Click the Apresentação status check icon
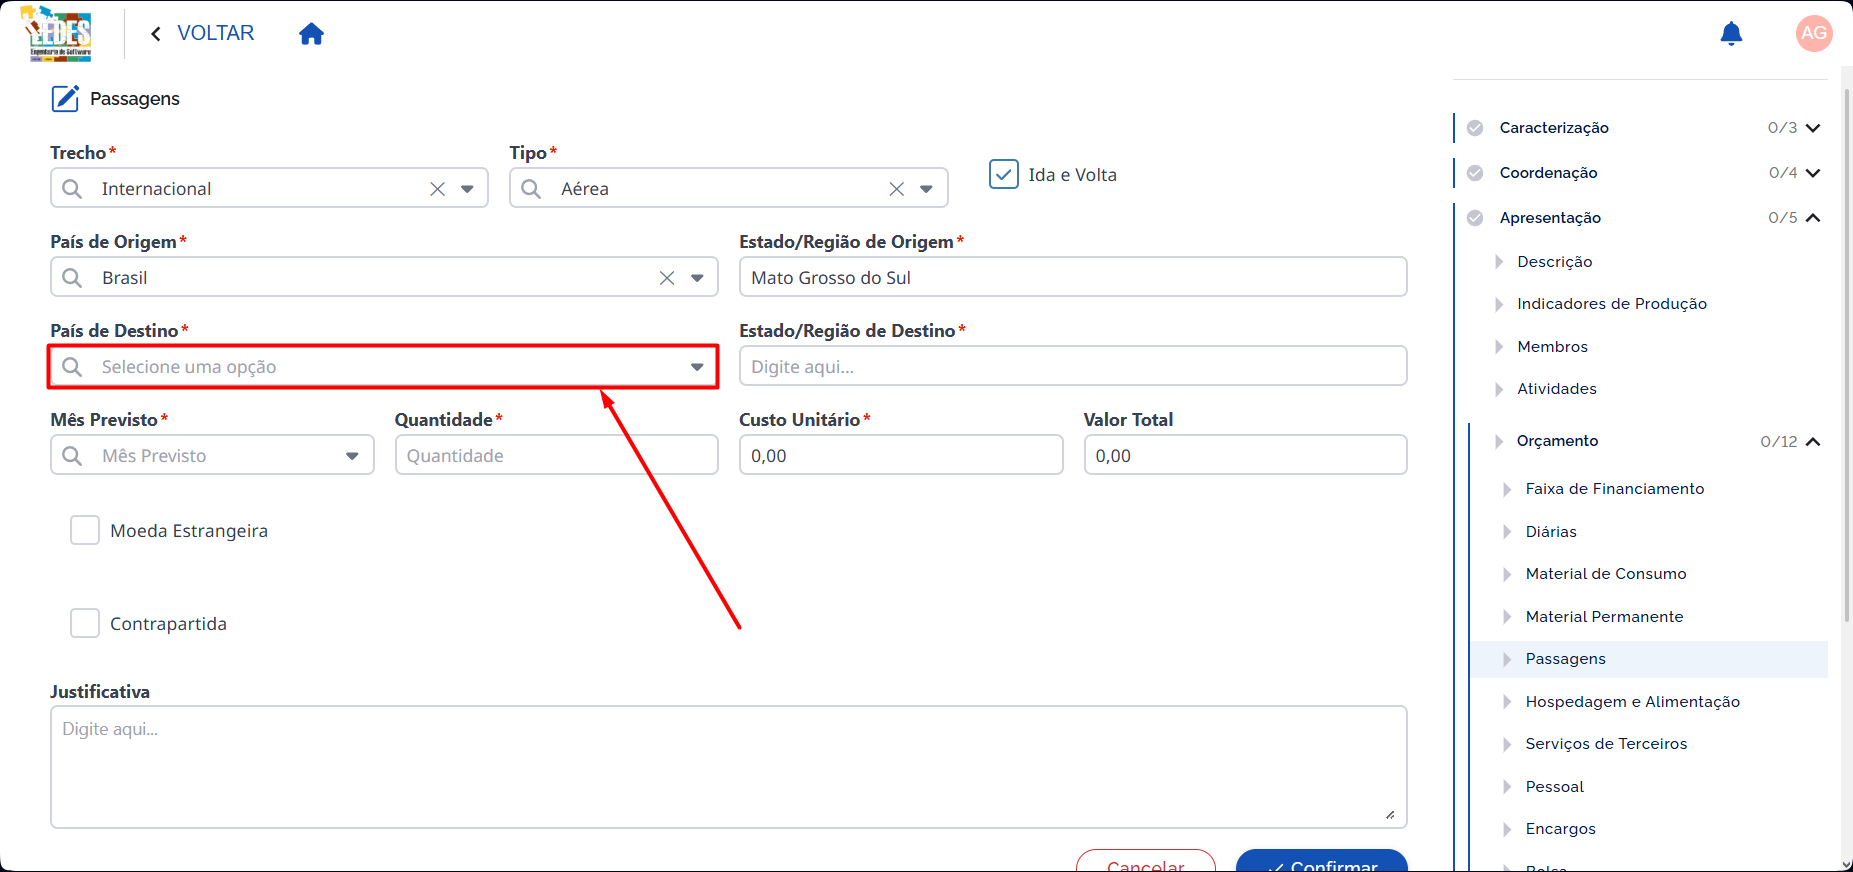The height and width of the screenshot is (872, 1853). pyautogui.click(x=1475, y=218)
